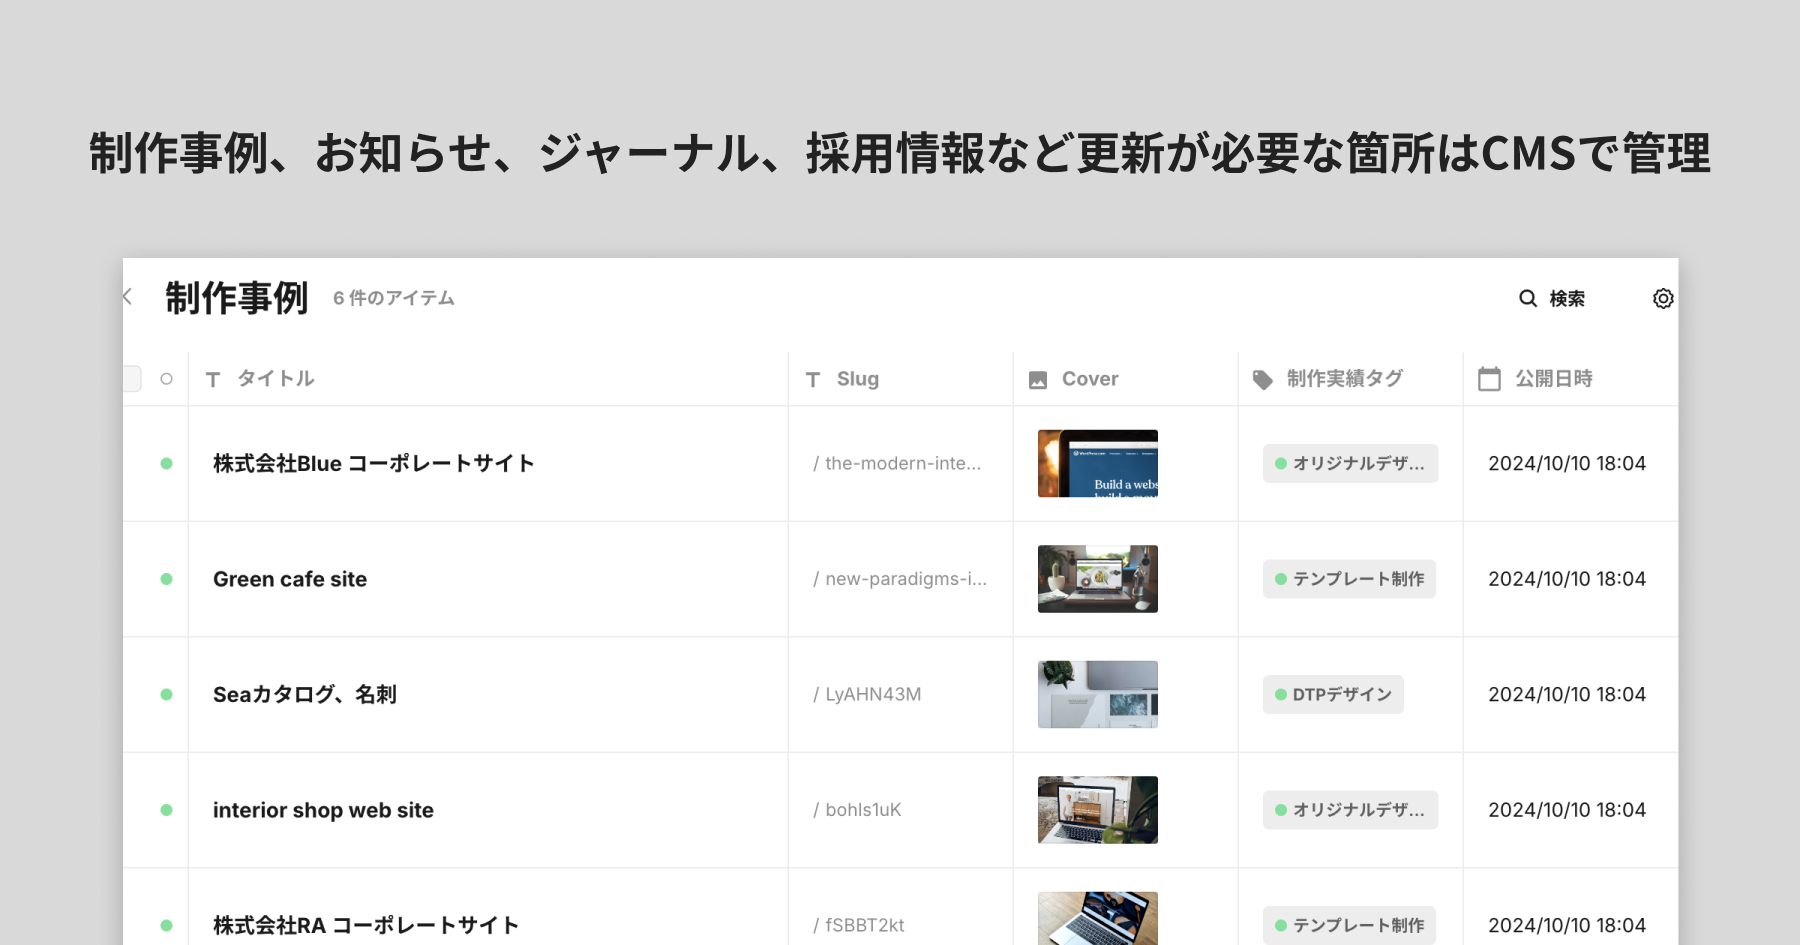This screenshot has width=1800, height=945.
Task: Click the 制作事例 collection title
Action: [237, 298]
